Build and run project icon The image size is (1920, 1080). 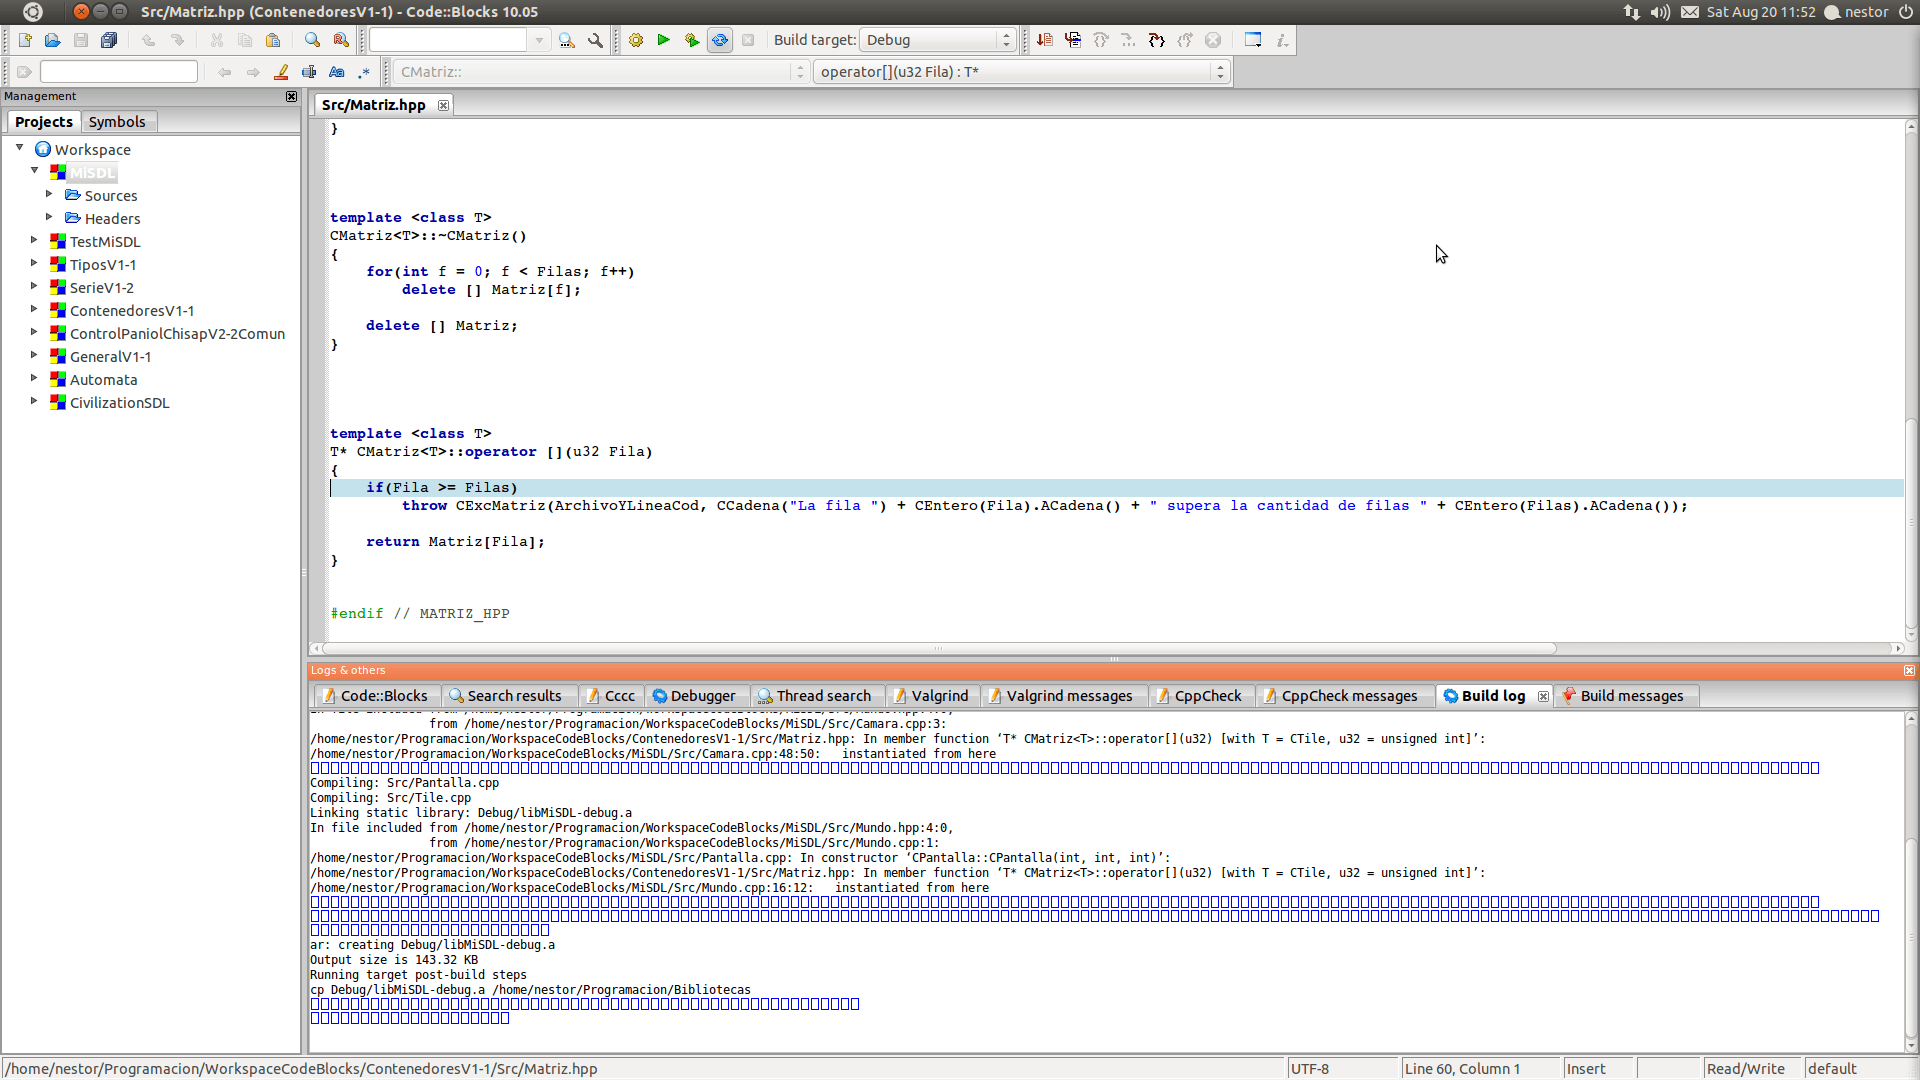point(691,40)
